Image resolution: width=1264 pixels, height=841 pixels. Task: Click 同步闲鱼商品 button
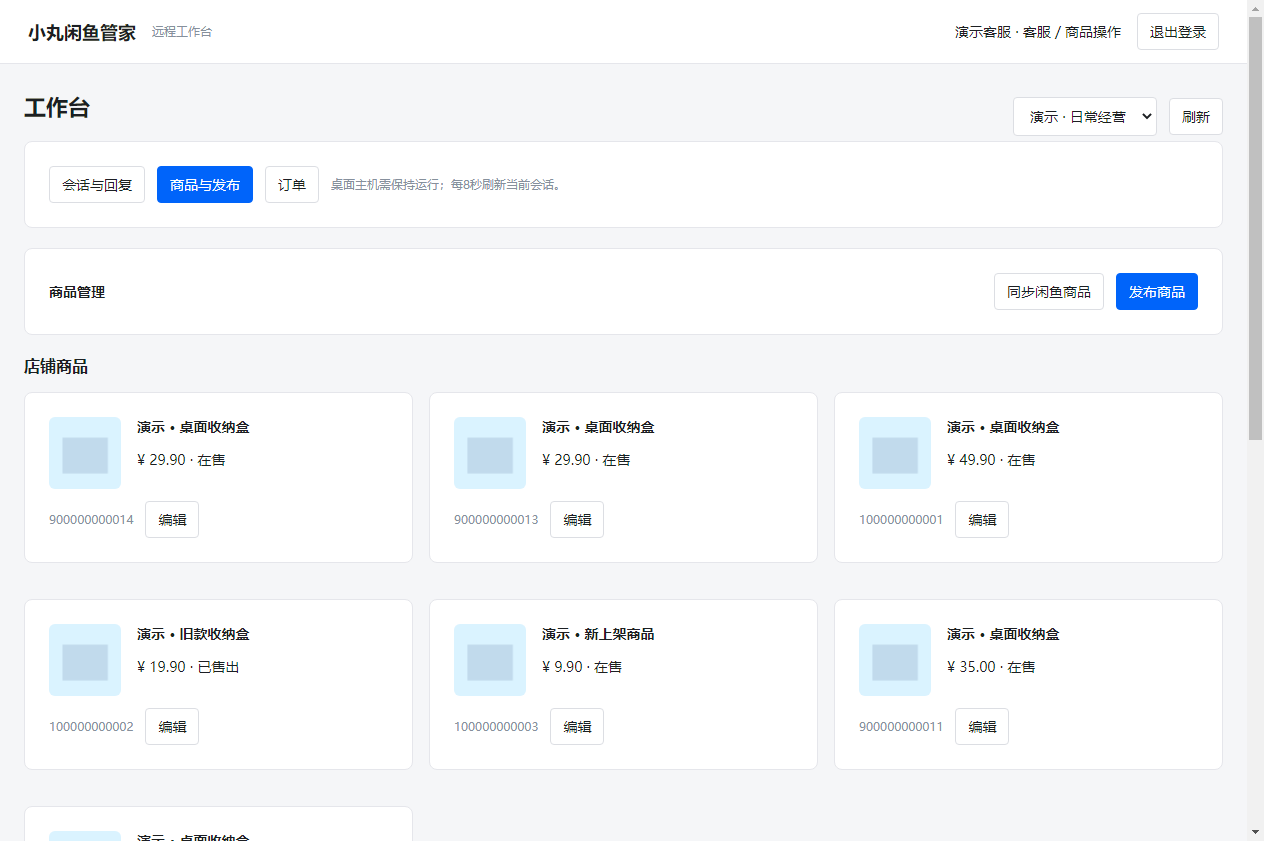pyautogui.click(x=1049, y=292)
